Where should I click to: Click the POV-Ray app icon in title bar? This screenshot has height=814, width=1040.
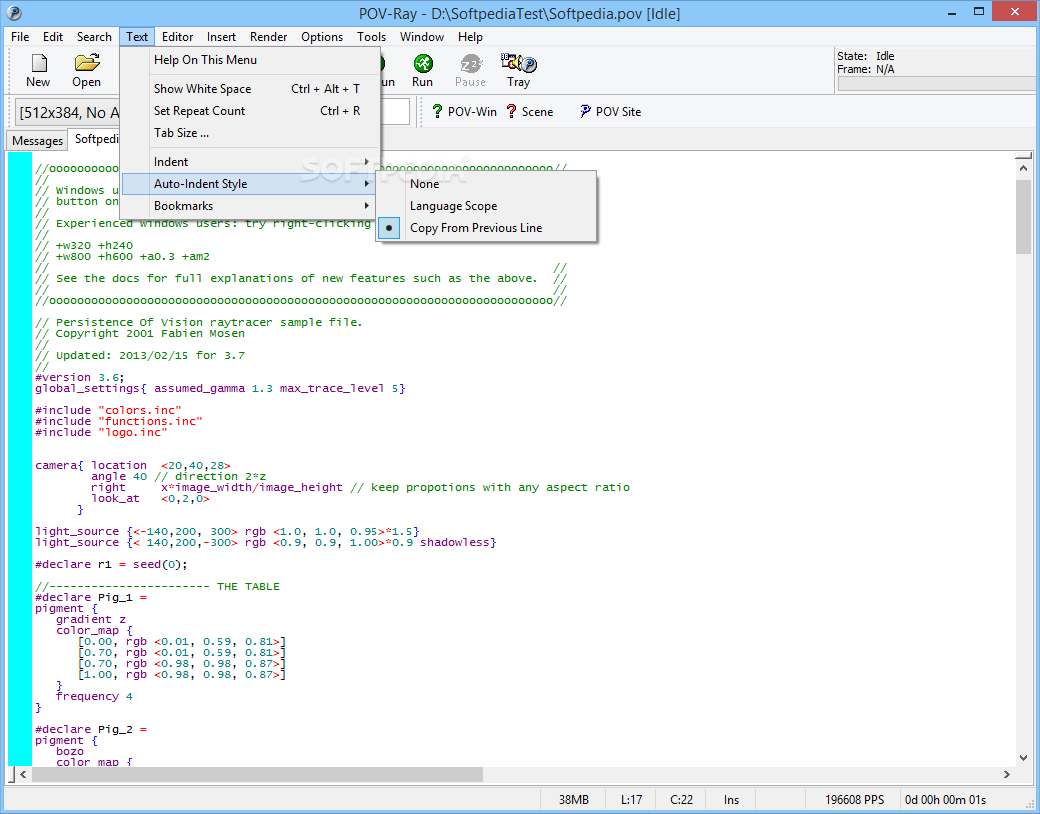point(14,13)
